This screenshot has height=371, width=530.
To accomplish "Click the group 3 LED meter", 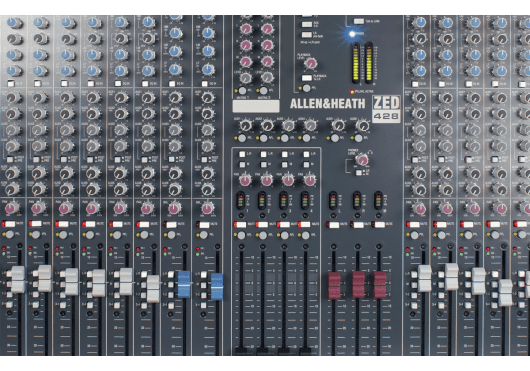I will (x=284, y=200).
